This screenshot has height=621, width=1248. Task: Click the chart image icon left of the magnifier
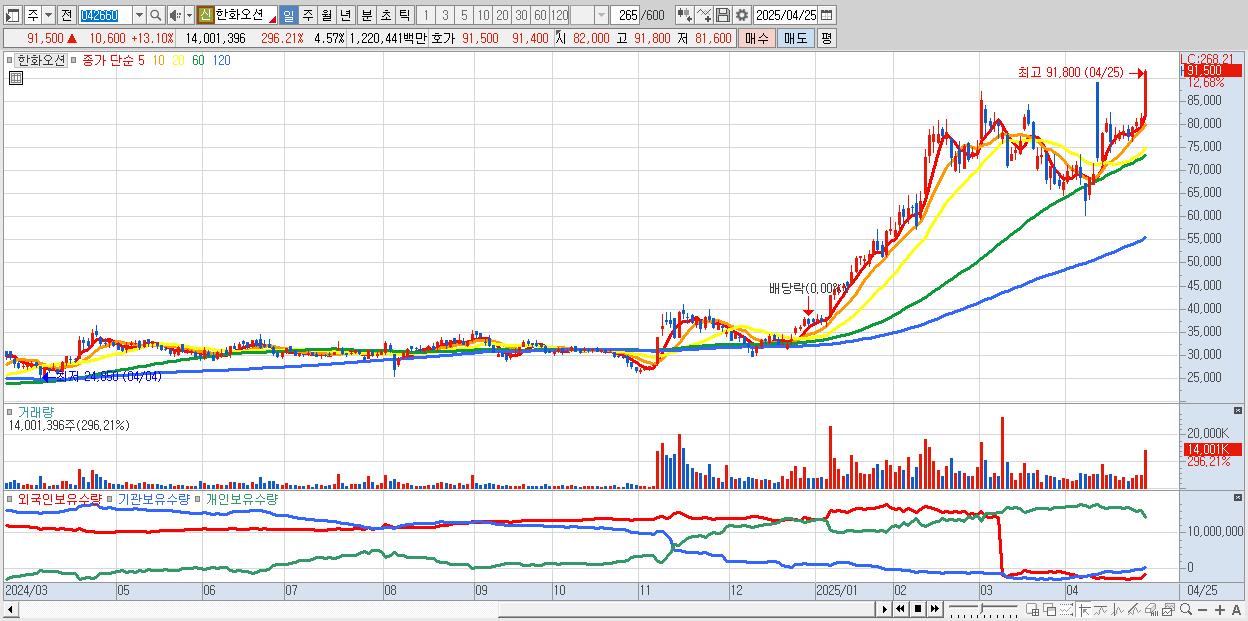click(1169, 609)
